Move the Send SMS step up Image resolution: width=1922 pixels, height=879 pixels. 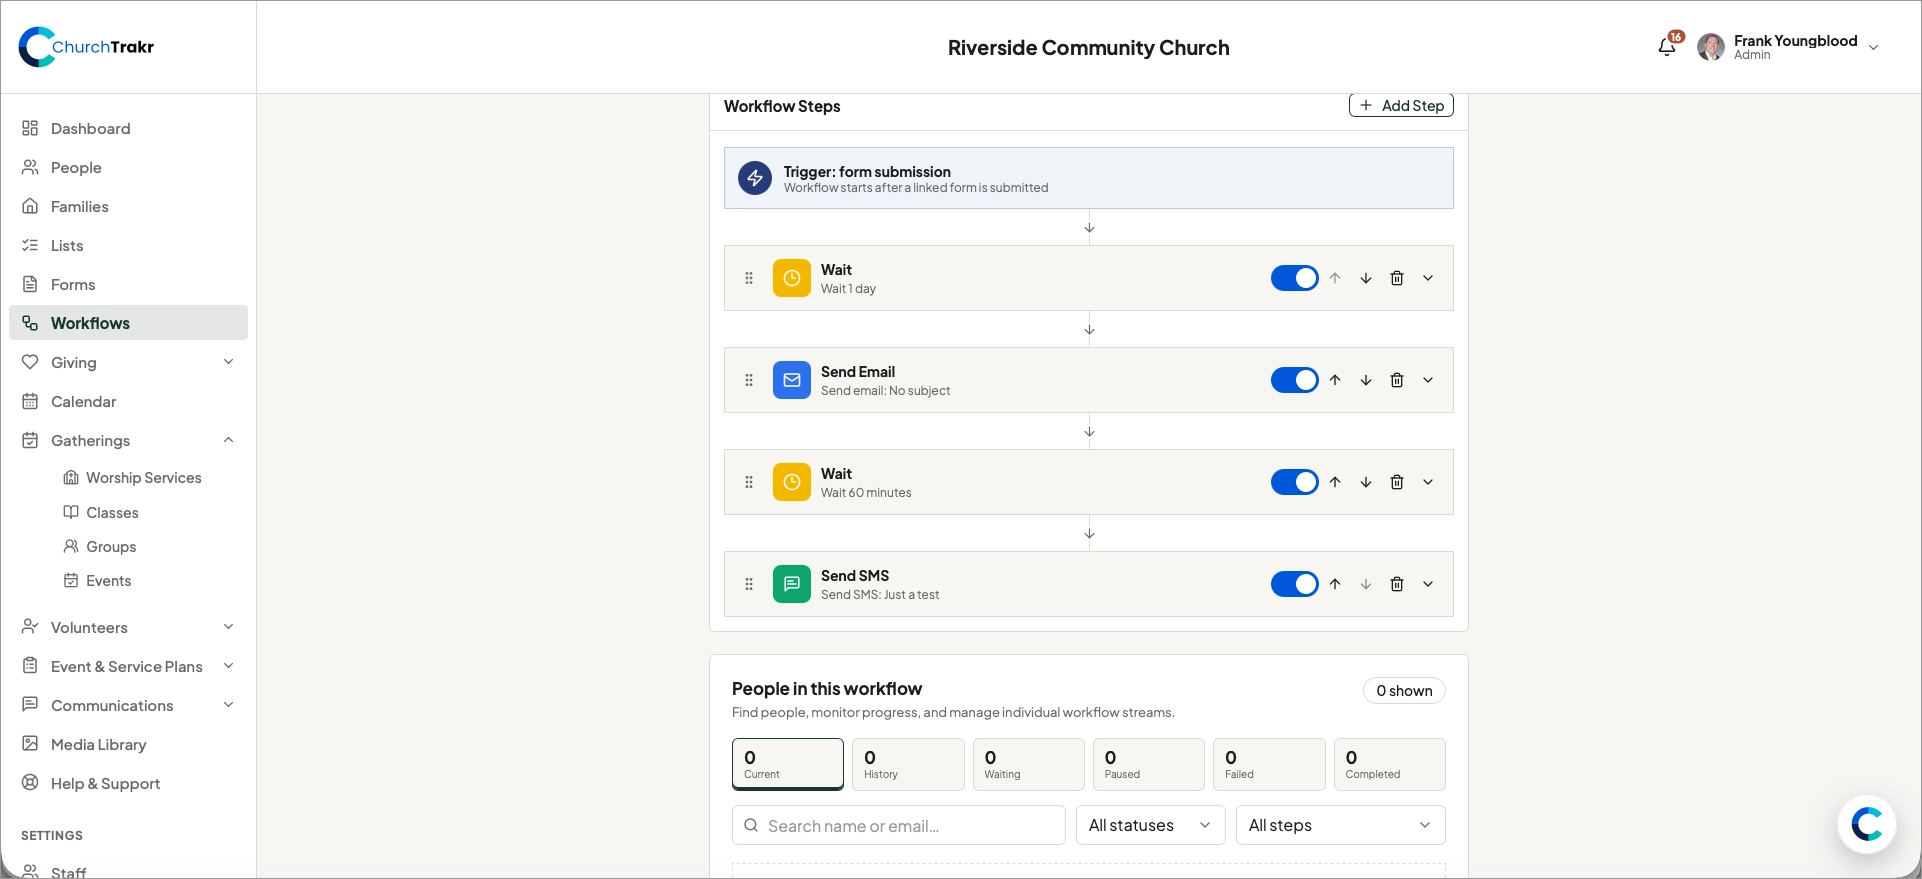pyautogui.click(x=1335, y=584)
